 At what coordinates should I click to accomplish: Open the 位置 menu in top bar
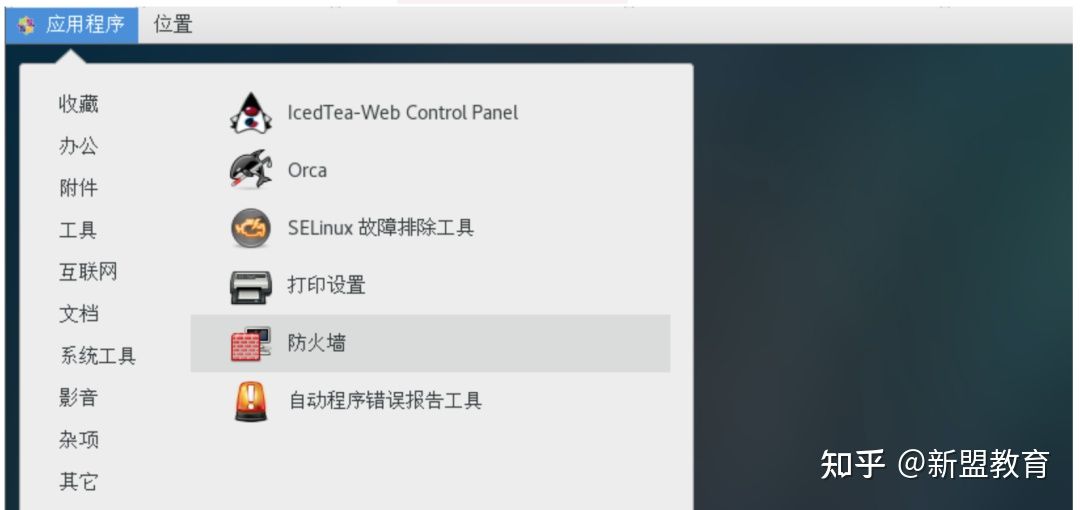pyautogui.click(x=173, y=25)
